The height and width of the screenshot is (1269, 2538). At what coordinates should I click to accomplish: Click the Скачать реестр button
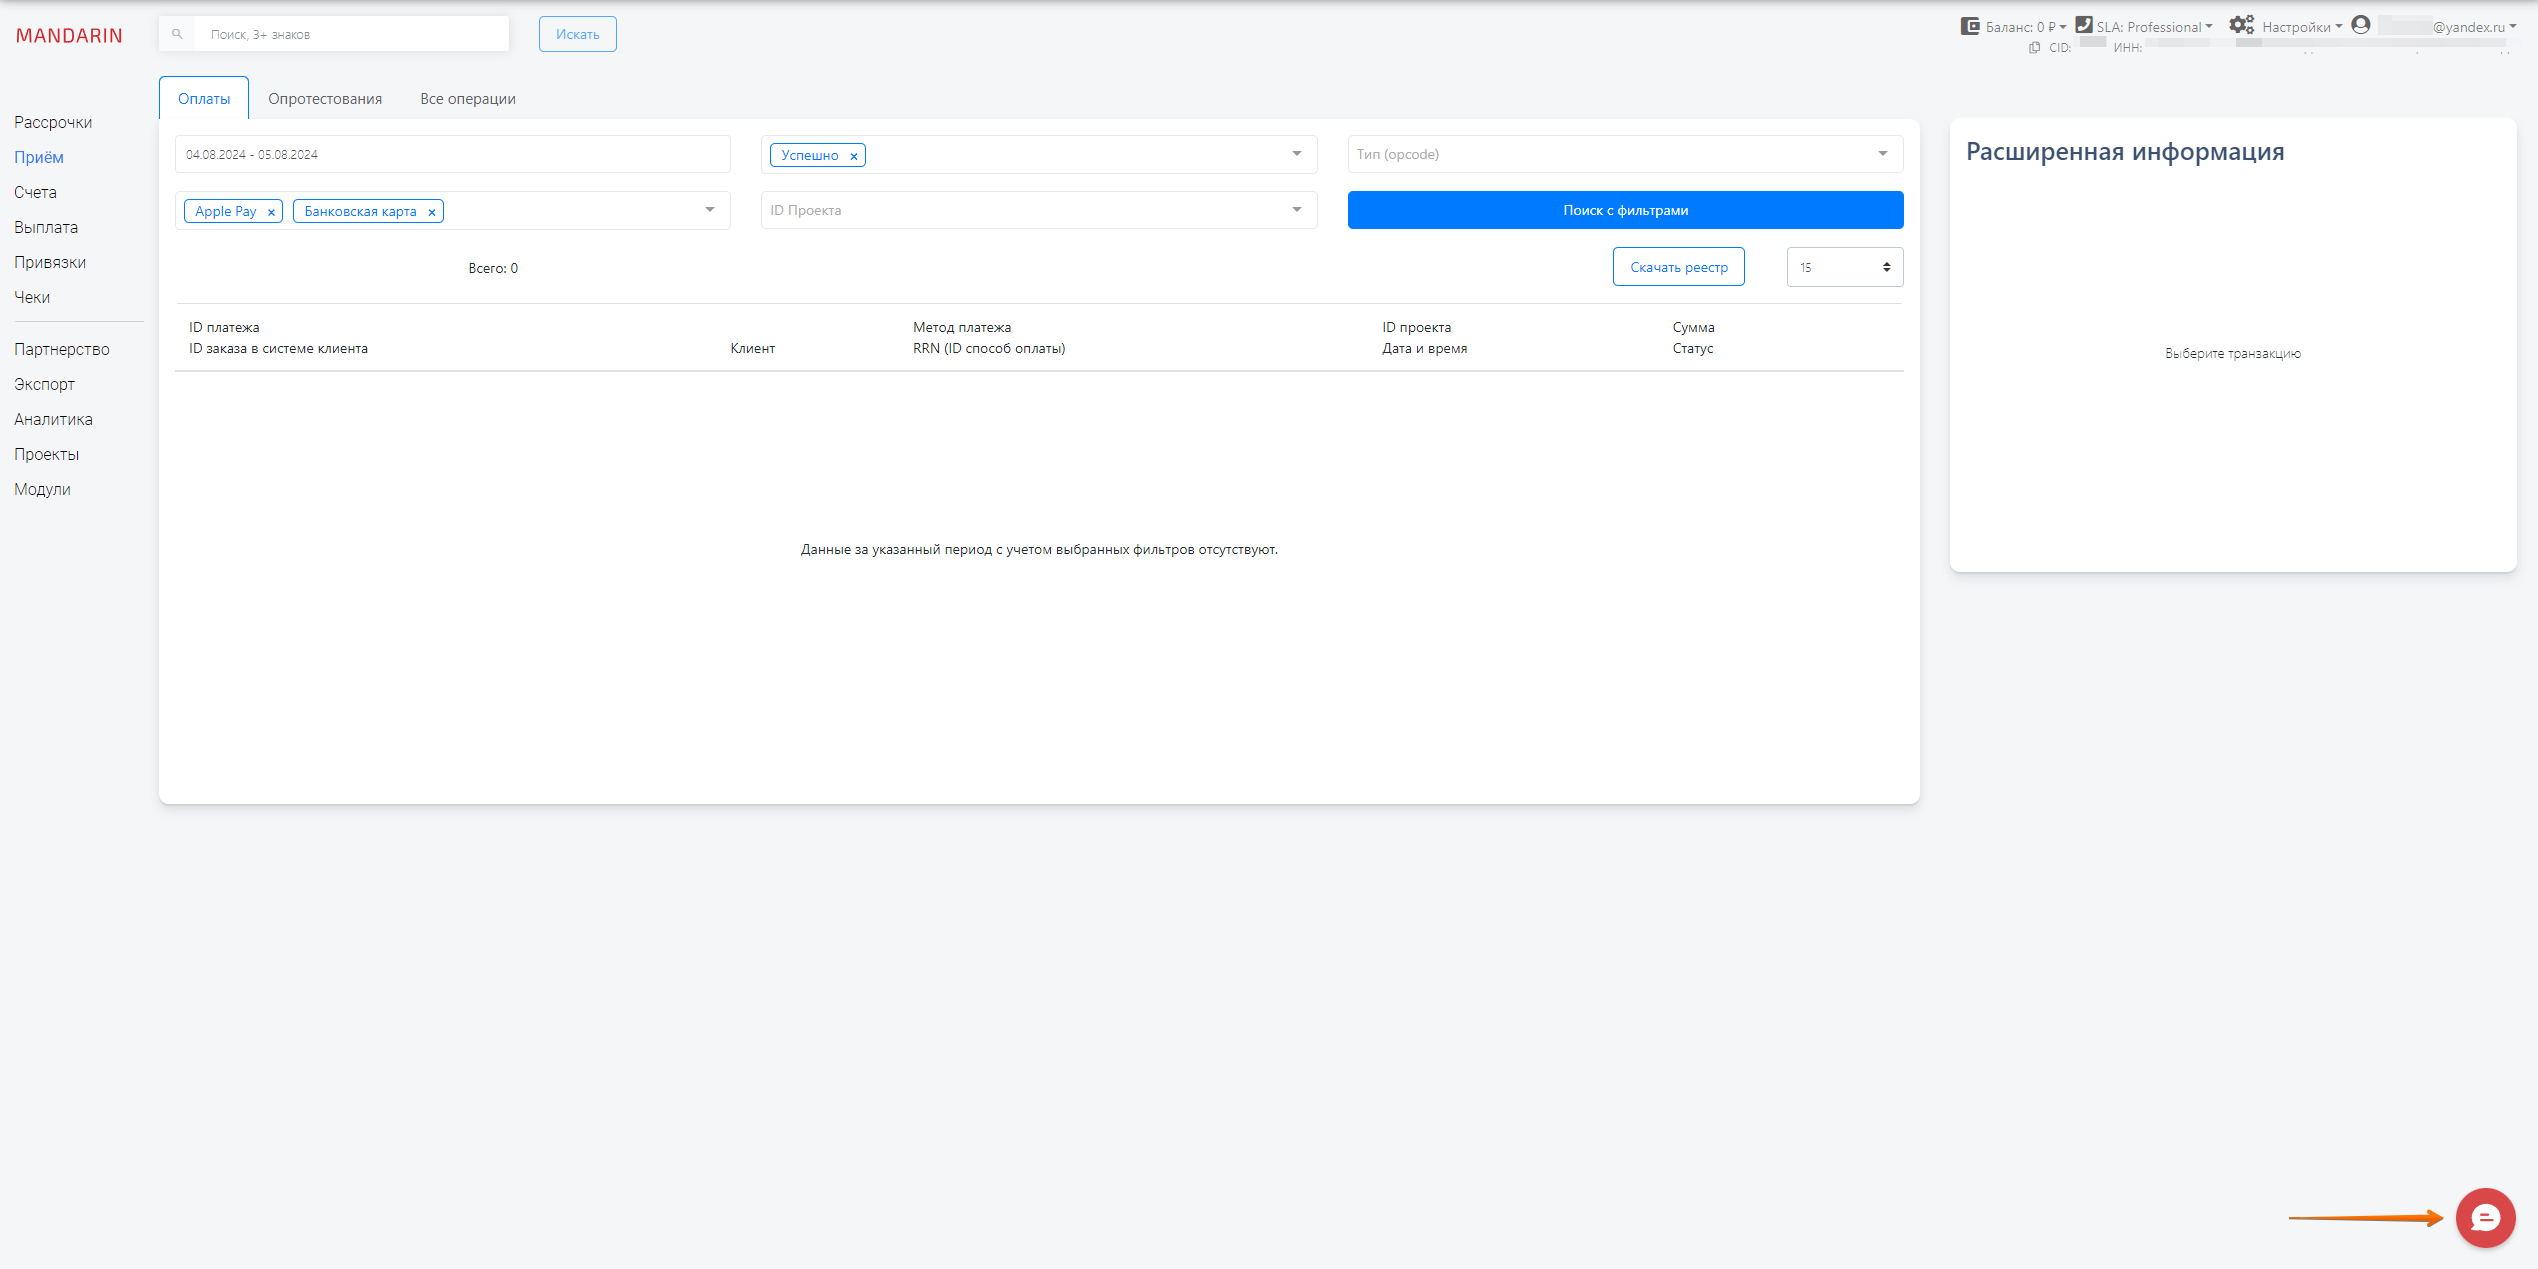(1678, 267)
